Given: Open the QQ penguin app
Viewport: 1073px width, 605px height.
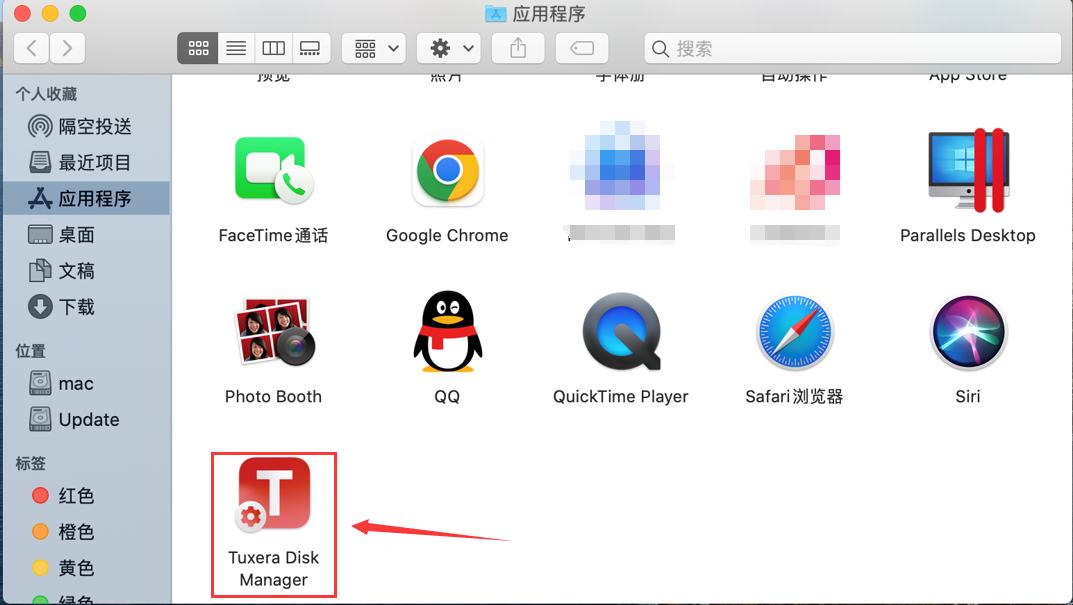Looking at the screenshot, I should (447, 334).
